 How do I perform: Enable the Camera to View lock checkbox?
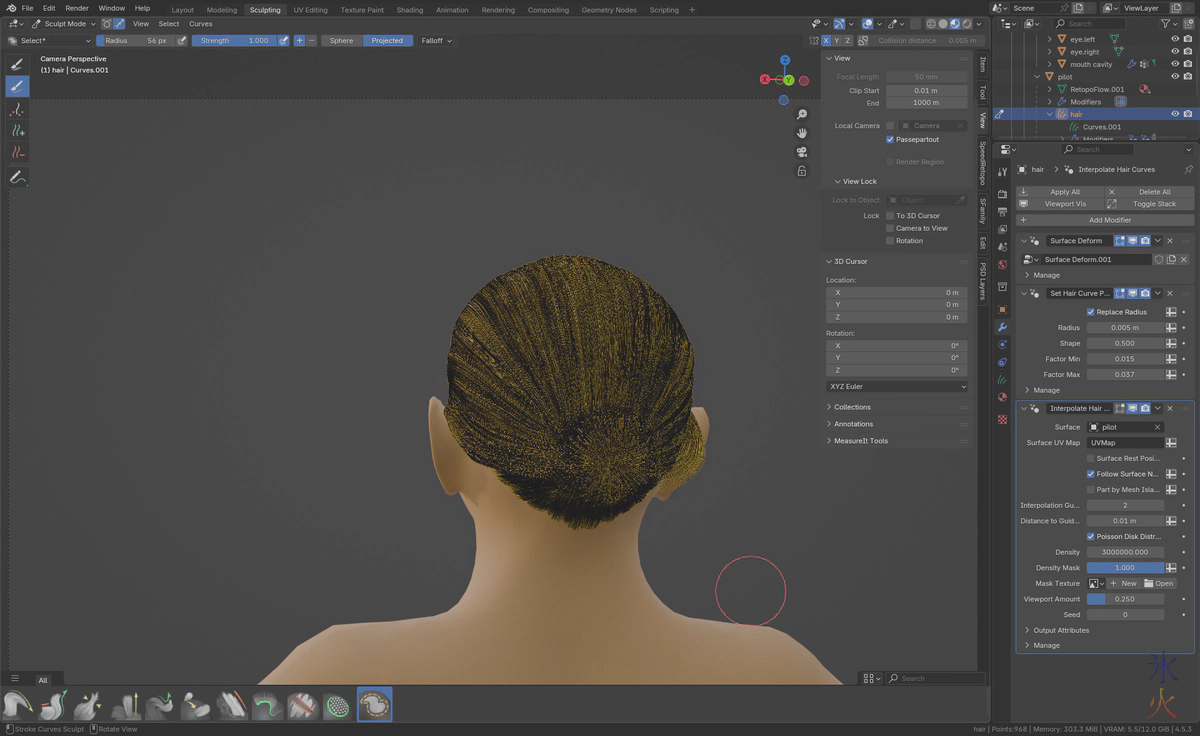click(889, 228)
